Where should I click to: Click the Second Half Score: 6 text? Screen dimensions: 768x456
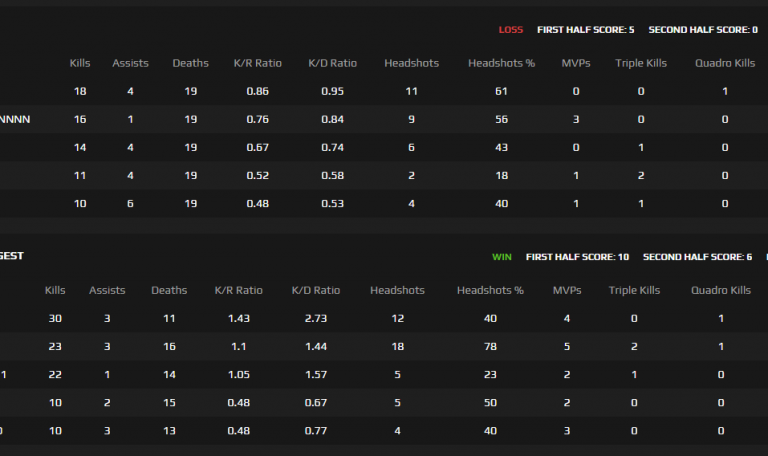pyautogui.click(x=697, y=256)
